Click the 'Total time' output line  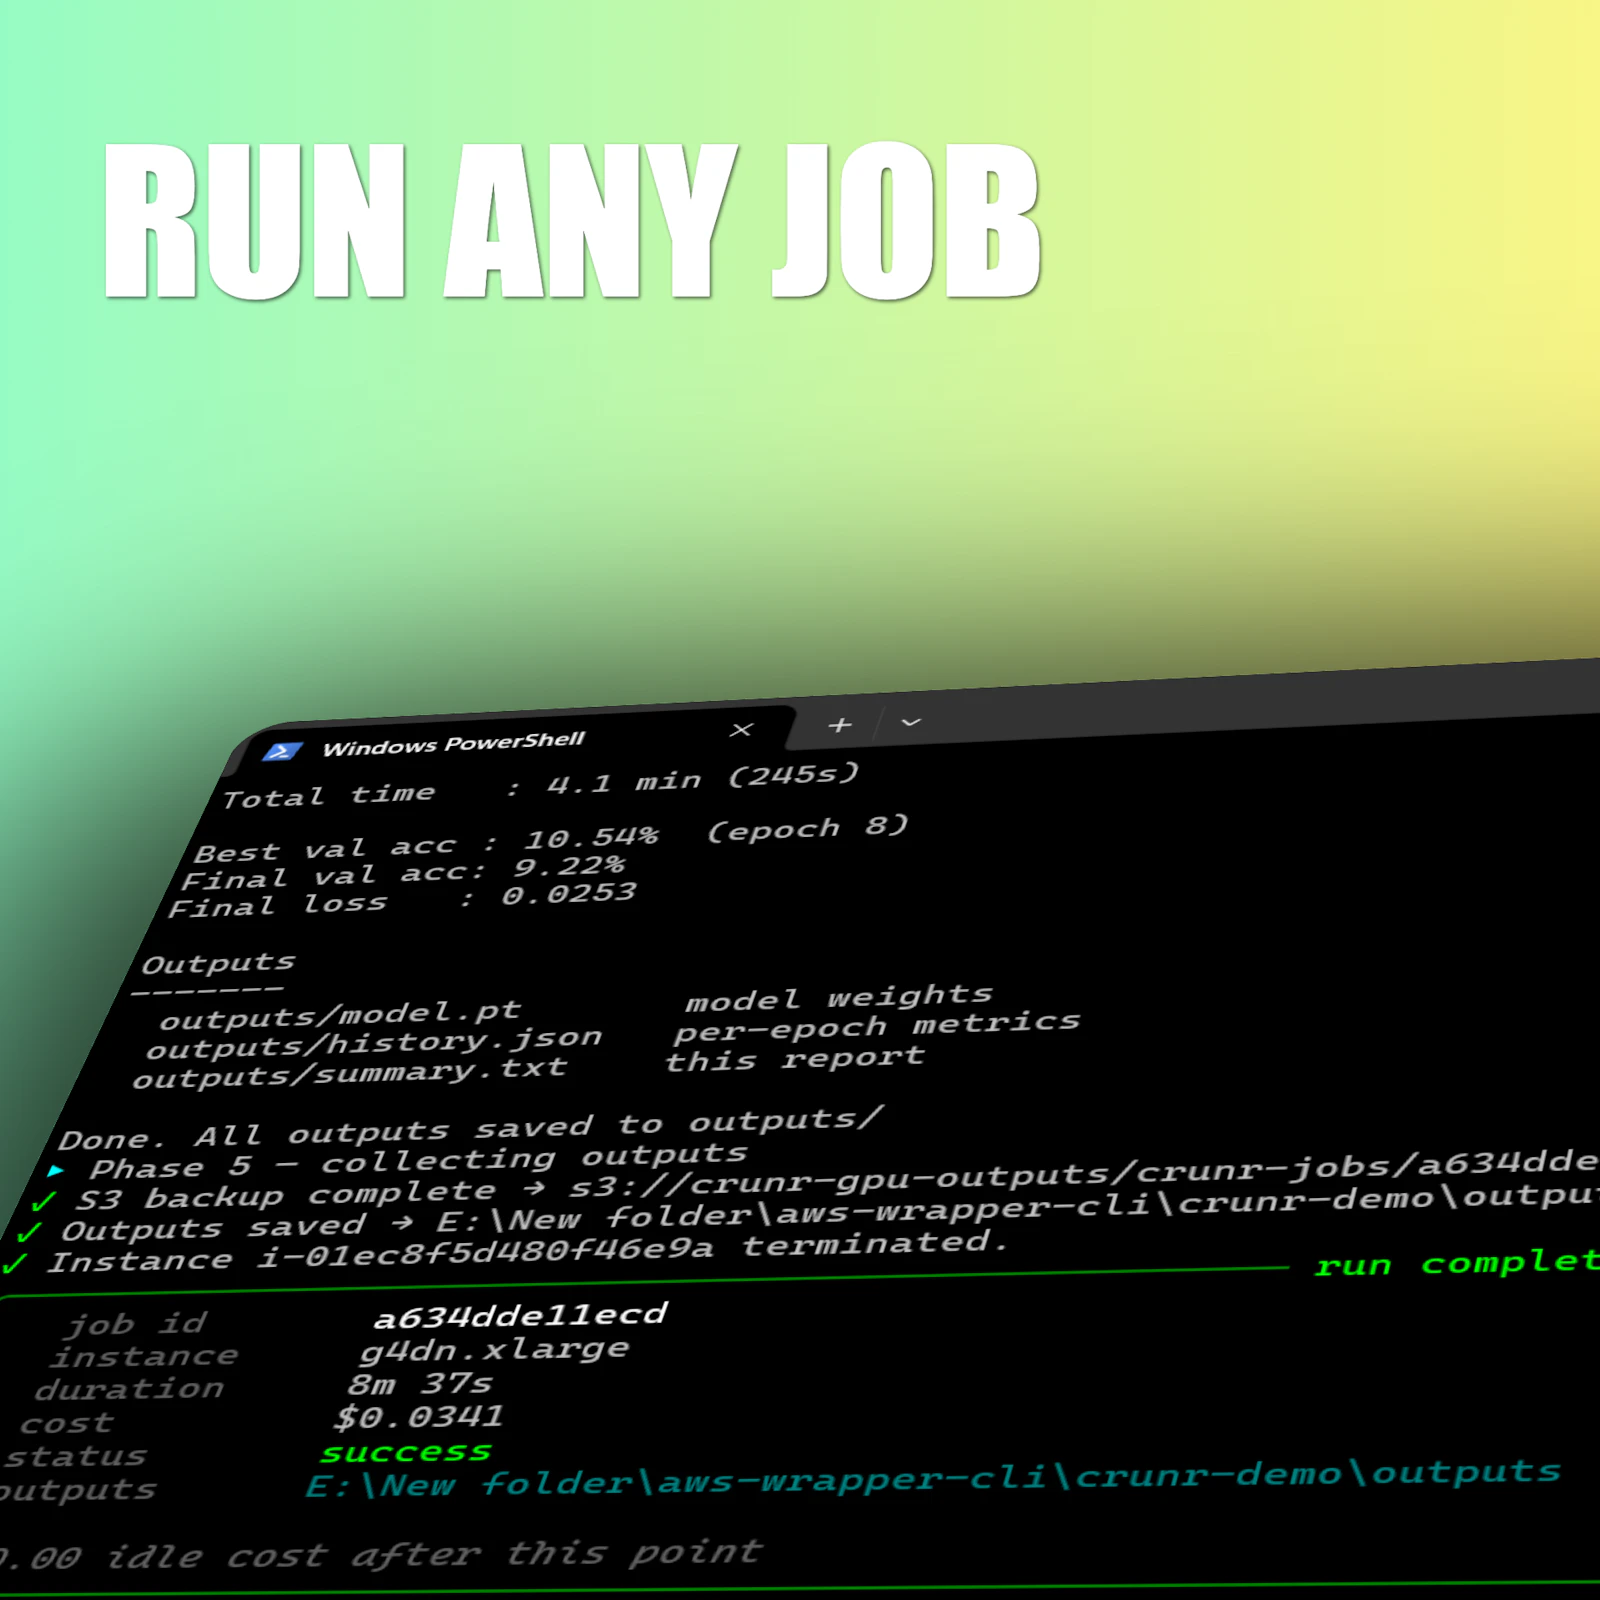(541, 785)
